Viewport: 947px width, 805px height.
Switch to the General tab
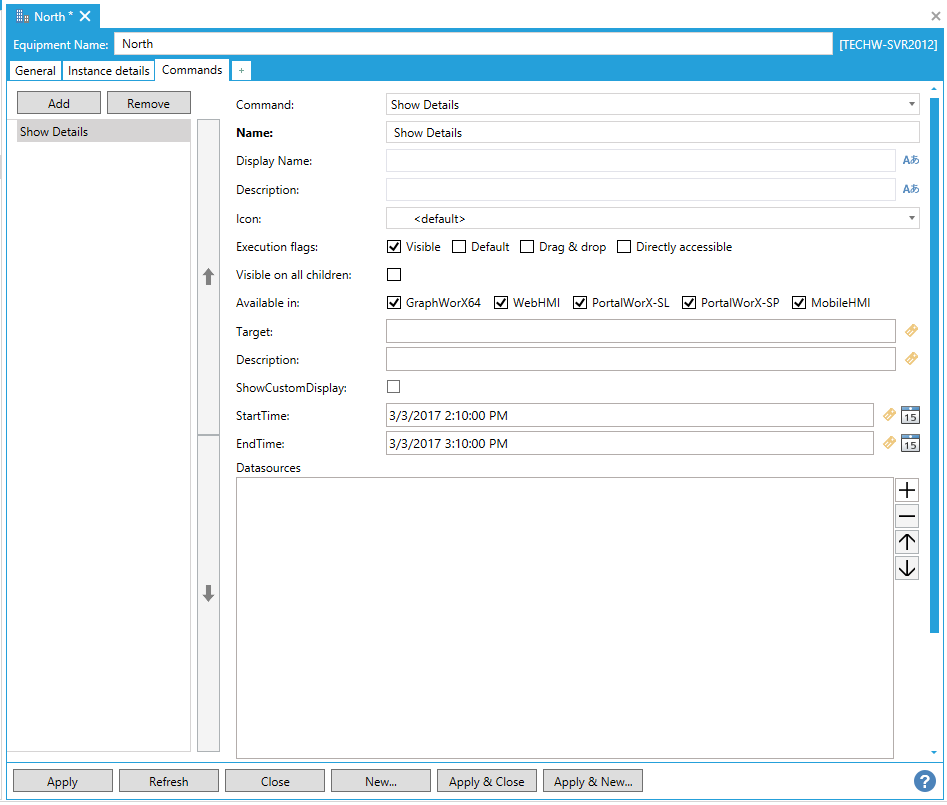(35, 71)
